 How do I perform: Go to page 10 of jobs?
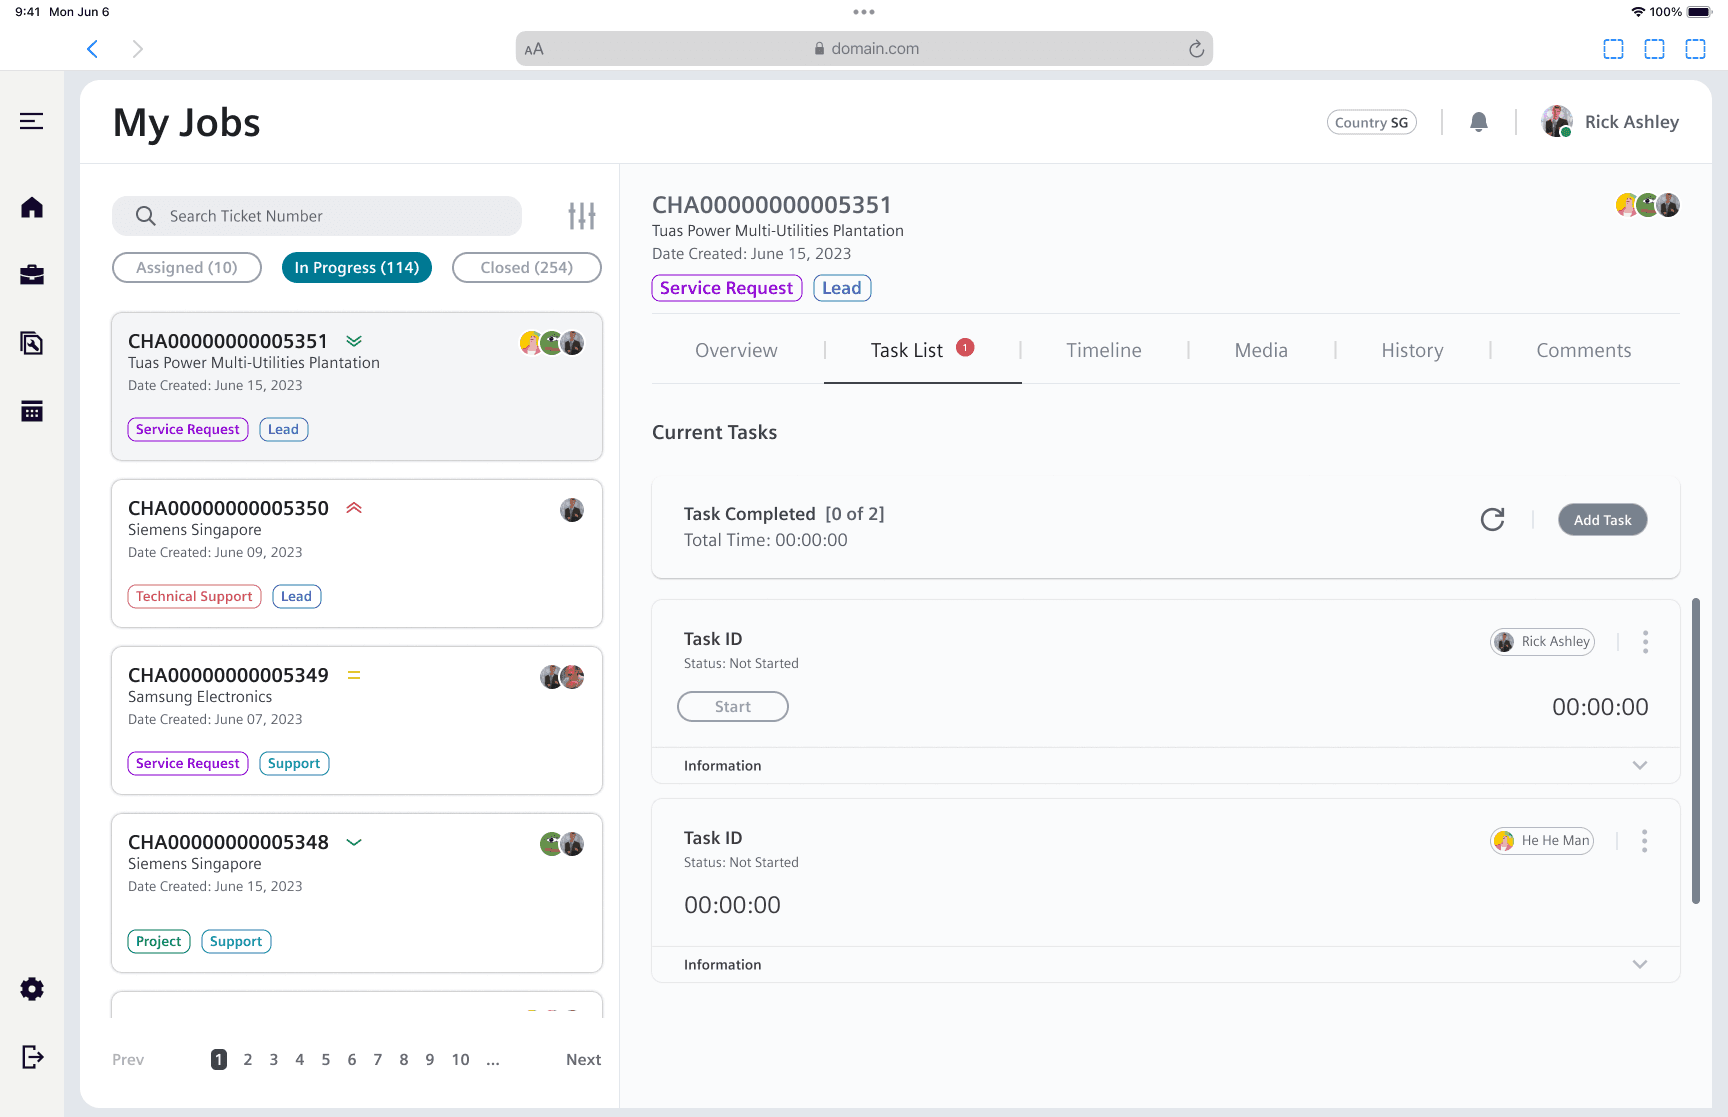click(460, 1060)
